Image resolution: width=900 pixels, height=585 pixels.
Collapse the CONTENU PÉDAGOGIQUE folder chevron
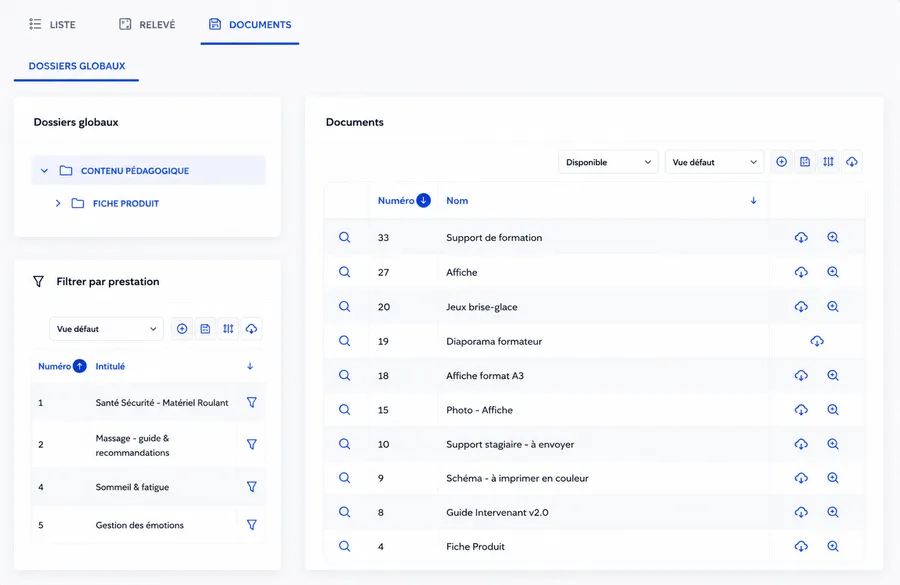click(44, 171)
